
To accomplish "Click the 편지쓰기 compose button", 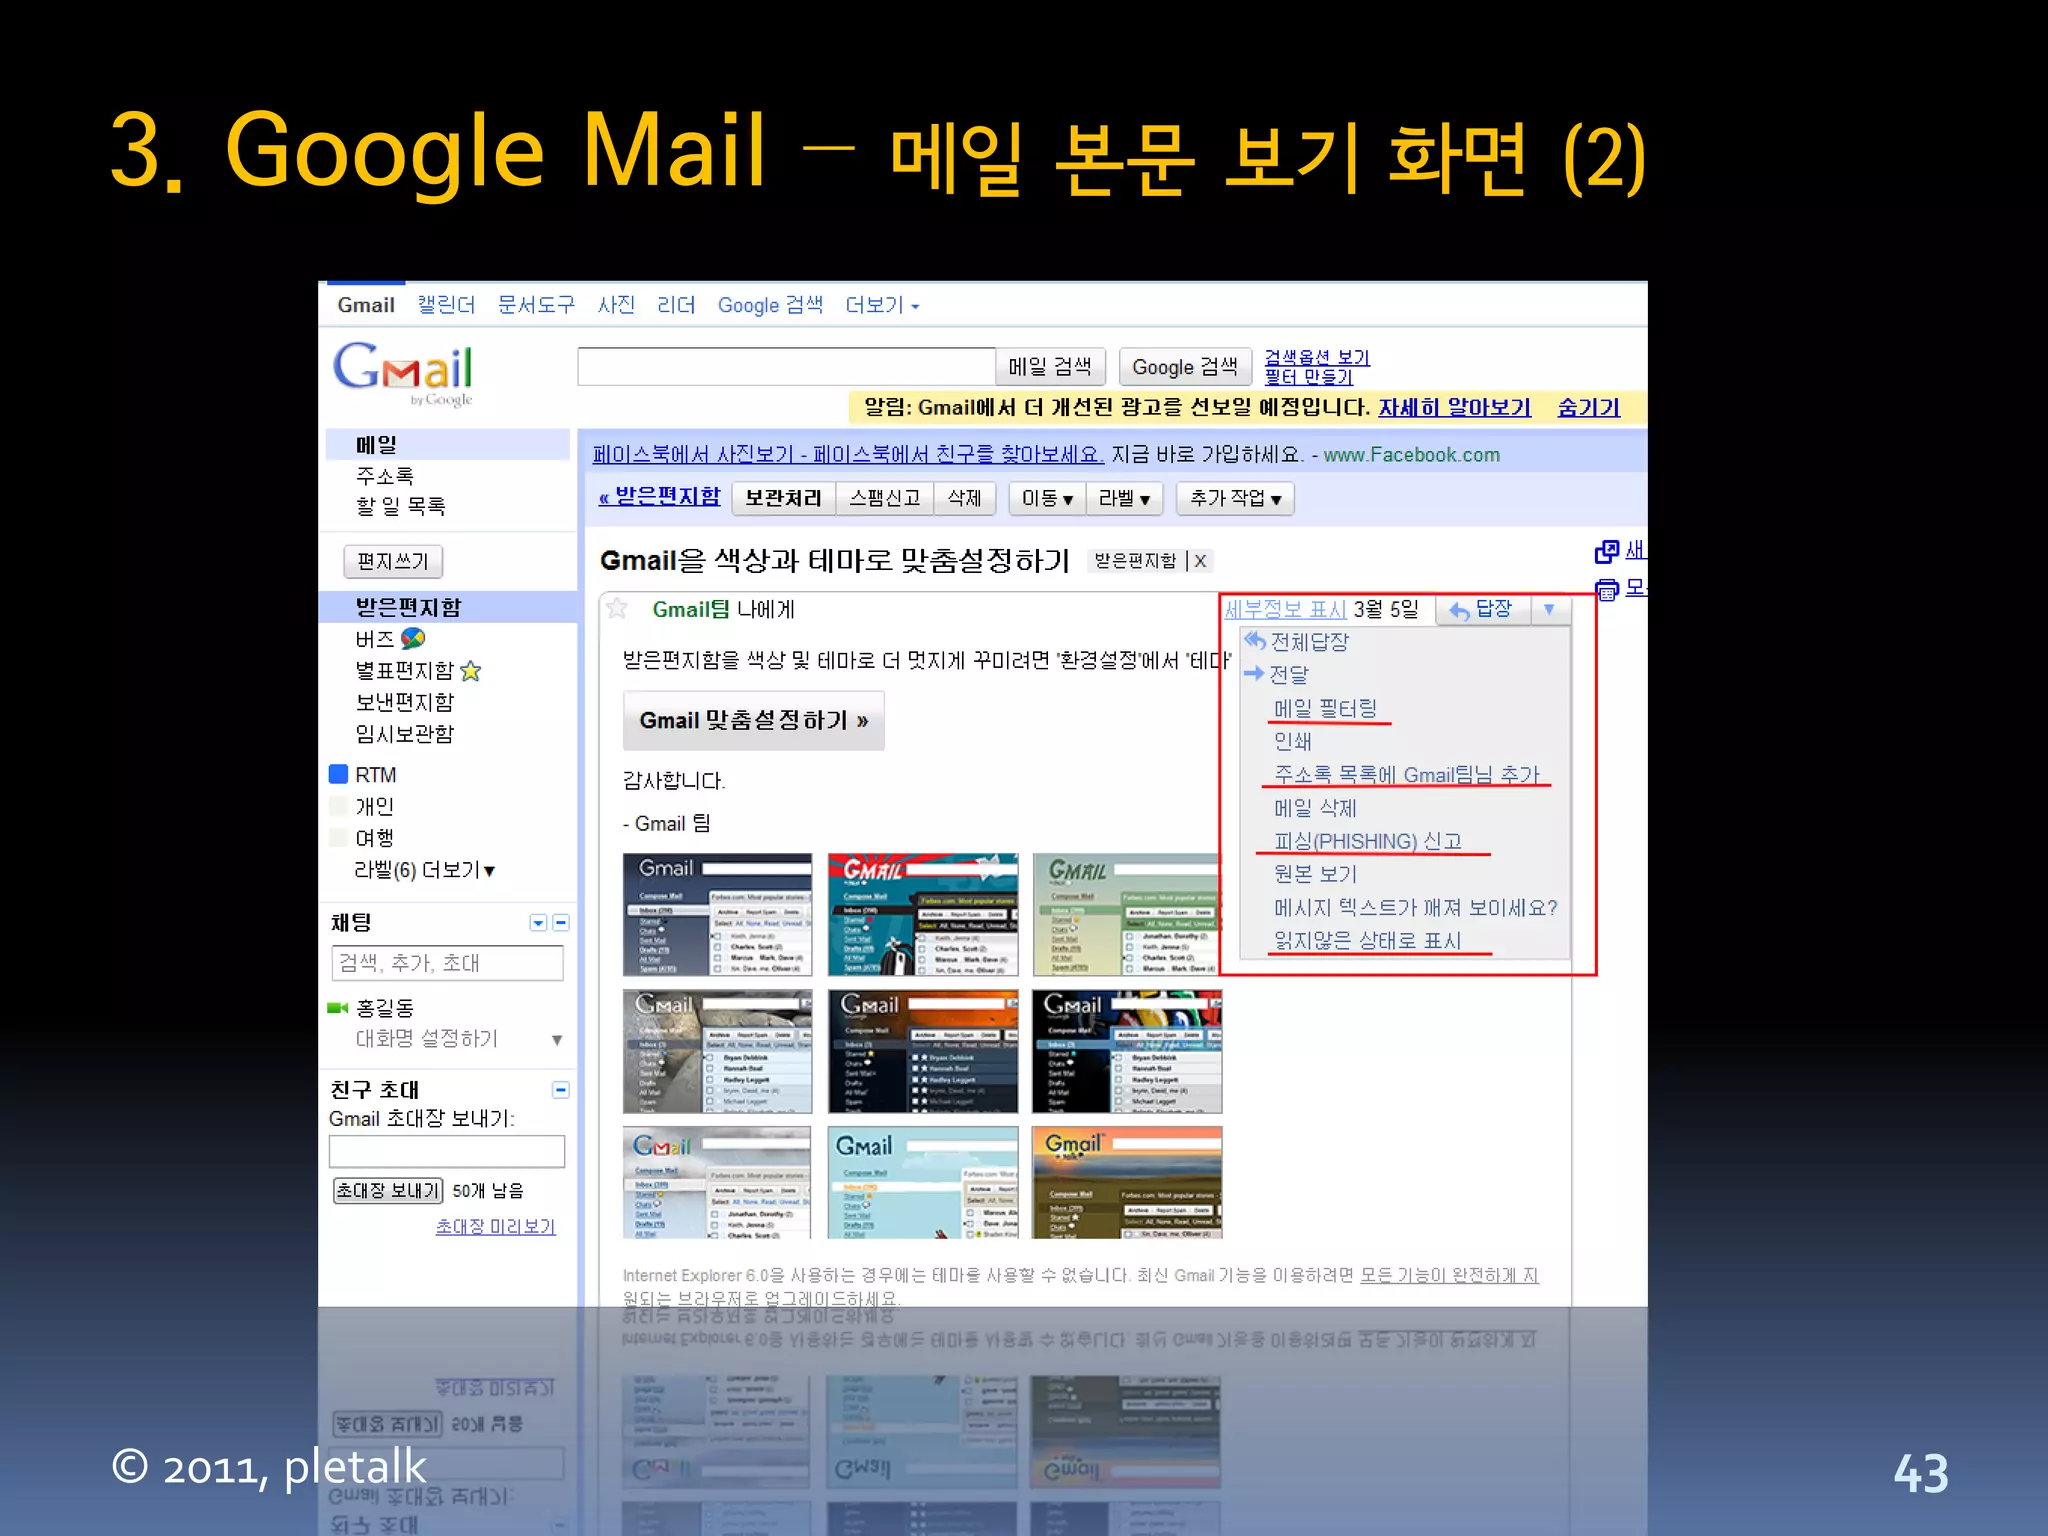I will coord(393,561).
